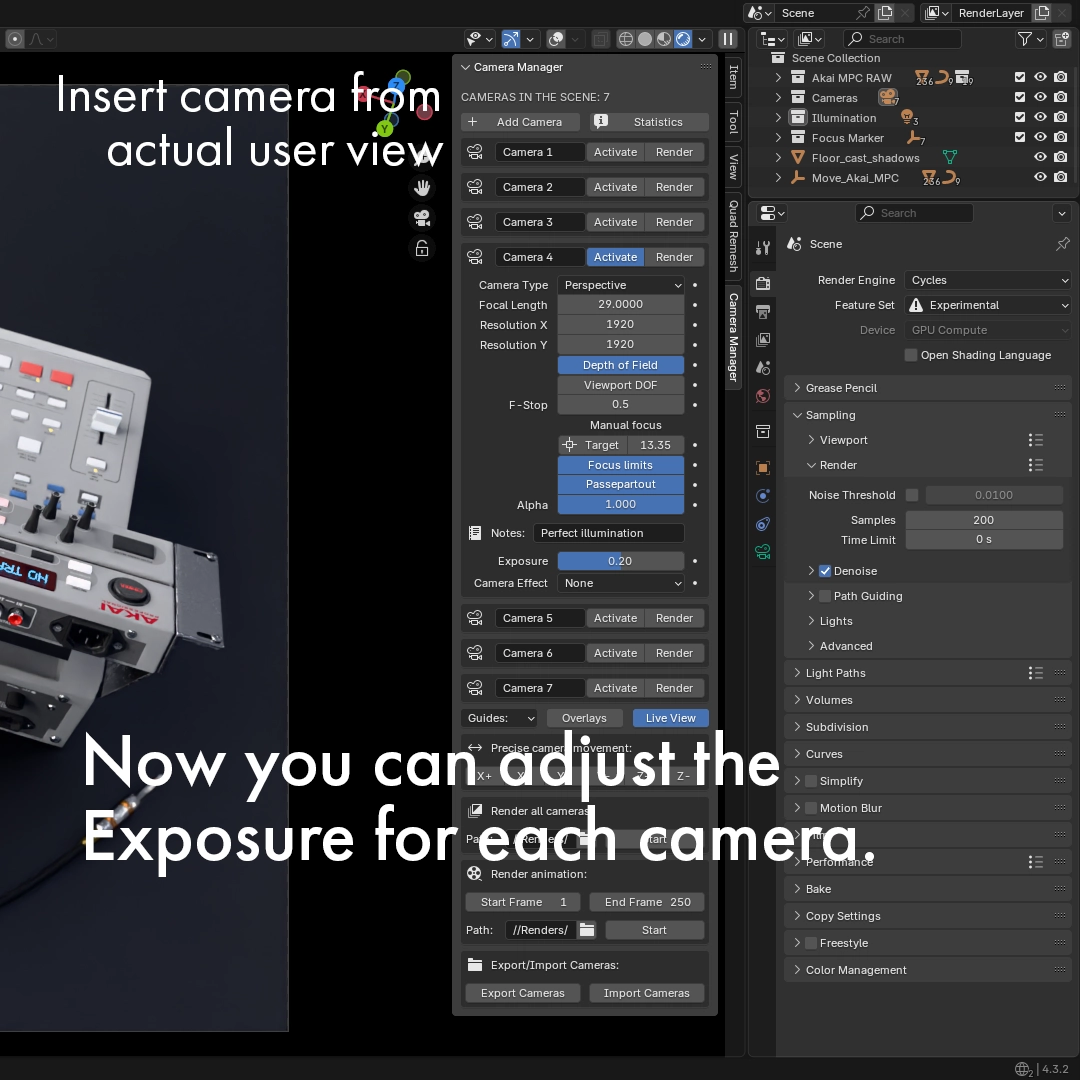1080x1080 pixels.
Task: Hide the Floor_cast_shadows object in viewport
Action: [1040, 157]
